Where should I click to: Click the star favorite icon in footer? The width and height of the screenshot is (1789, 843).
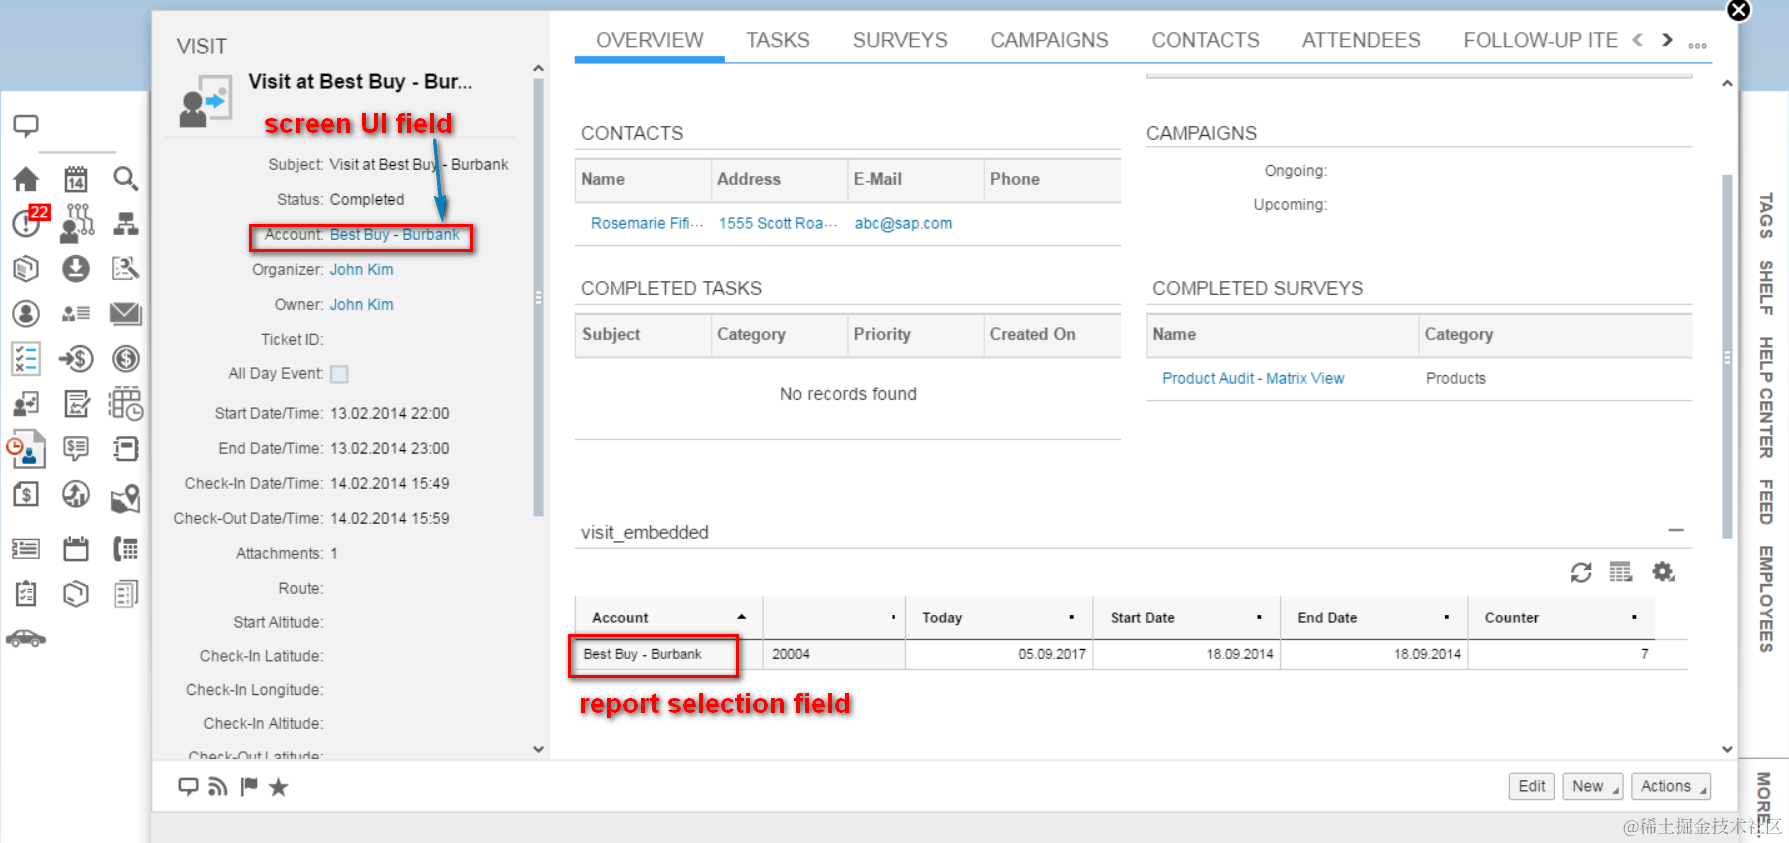pyautogui.click(x=279, y=787)
